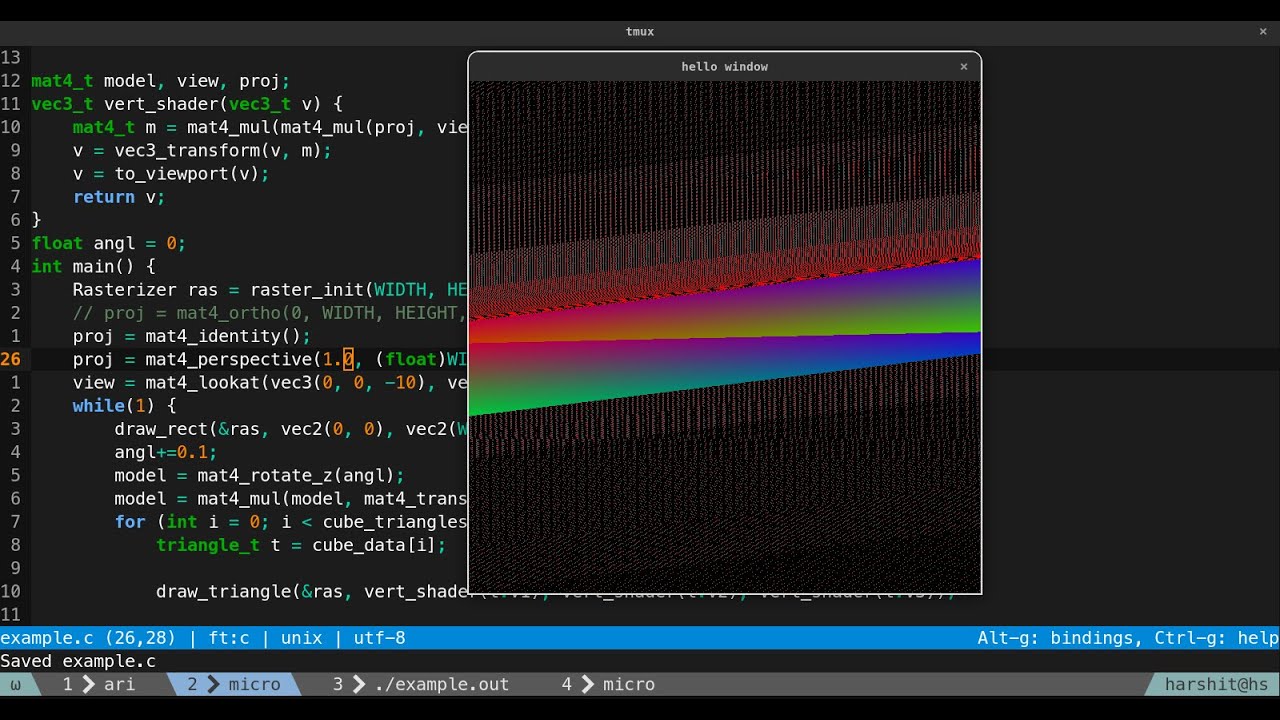The image size is (1280, 720).
Task: Click the draw_triangle call line
Action: pyautogui.click(x=312, y=592)
